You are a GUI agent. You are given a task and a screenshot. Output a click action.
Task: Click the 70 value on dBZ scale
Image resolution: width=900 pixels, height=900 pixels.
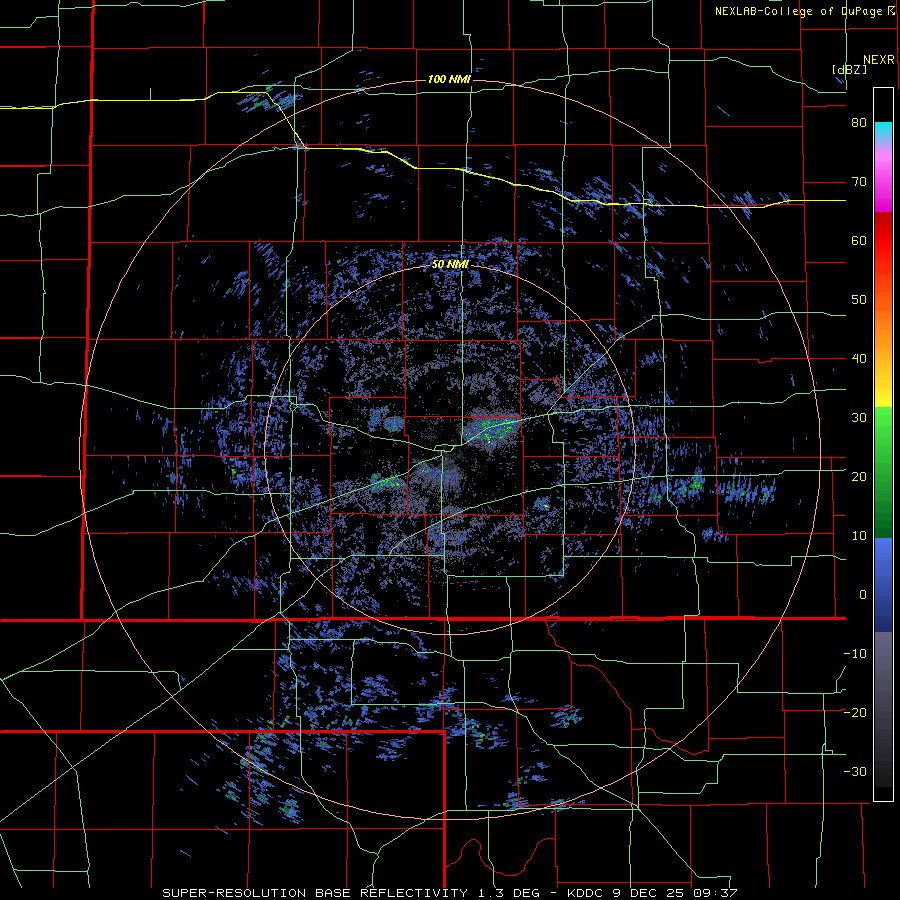(859, 182)
